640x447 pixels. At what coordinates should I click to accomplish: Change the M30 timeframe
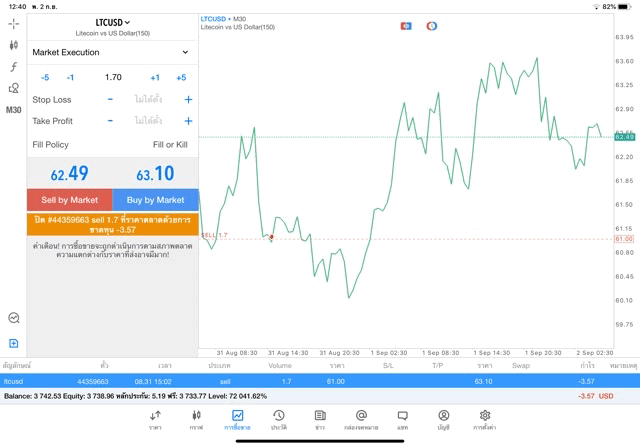tap(13, 110)
